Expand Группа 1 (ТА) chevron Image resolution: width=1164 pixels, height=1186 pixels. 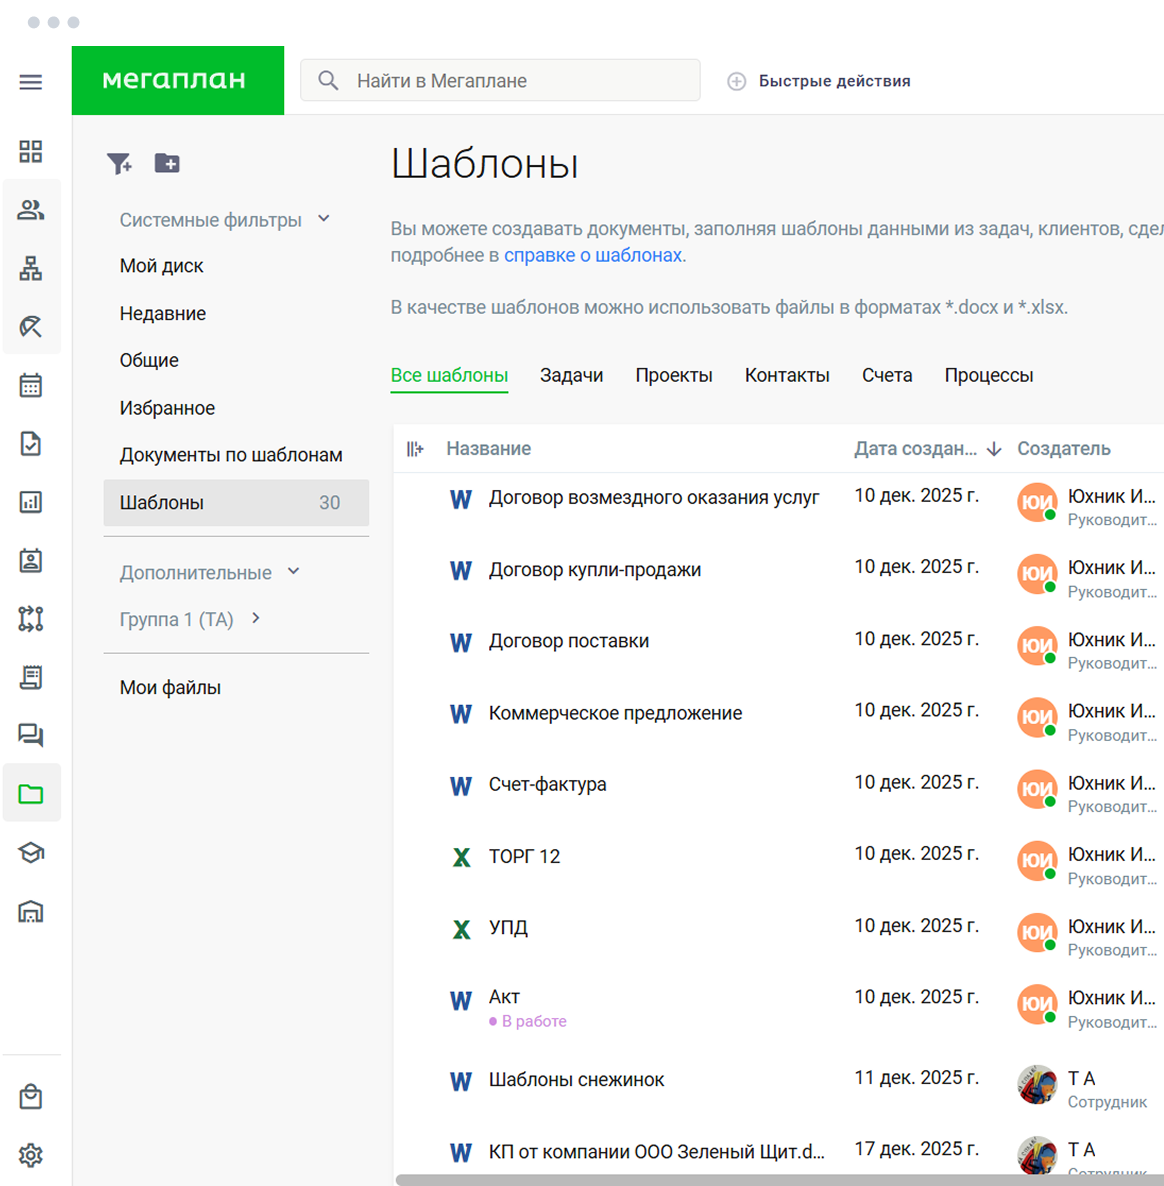coord(256,618)
